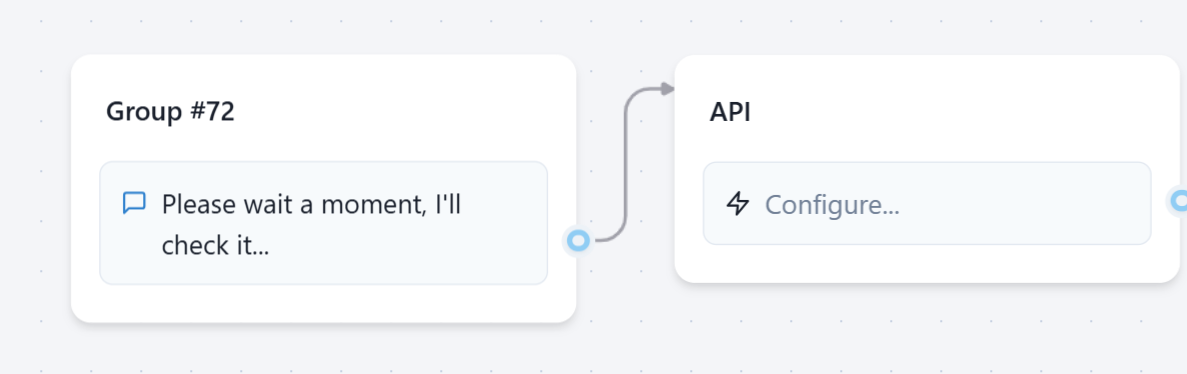
Task: Click the "check it..." line of the message
Action: 215,245
